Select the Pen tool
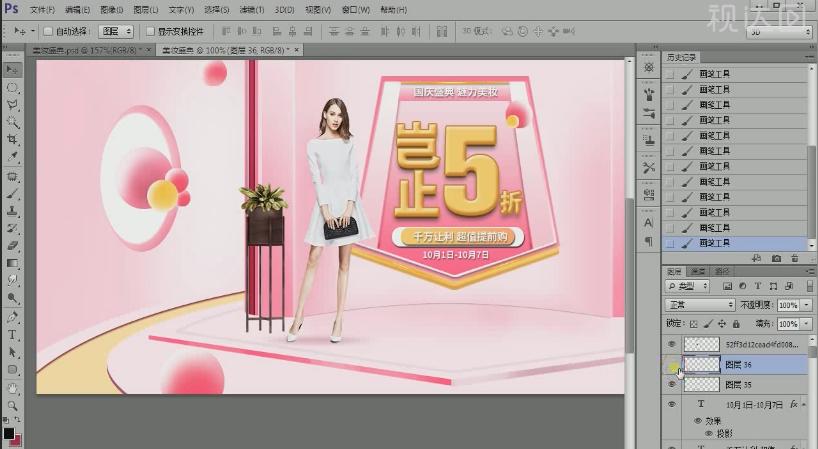This screenshot has width=818, height=449. [x=12, y=317]
